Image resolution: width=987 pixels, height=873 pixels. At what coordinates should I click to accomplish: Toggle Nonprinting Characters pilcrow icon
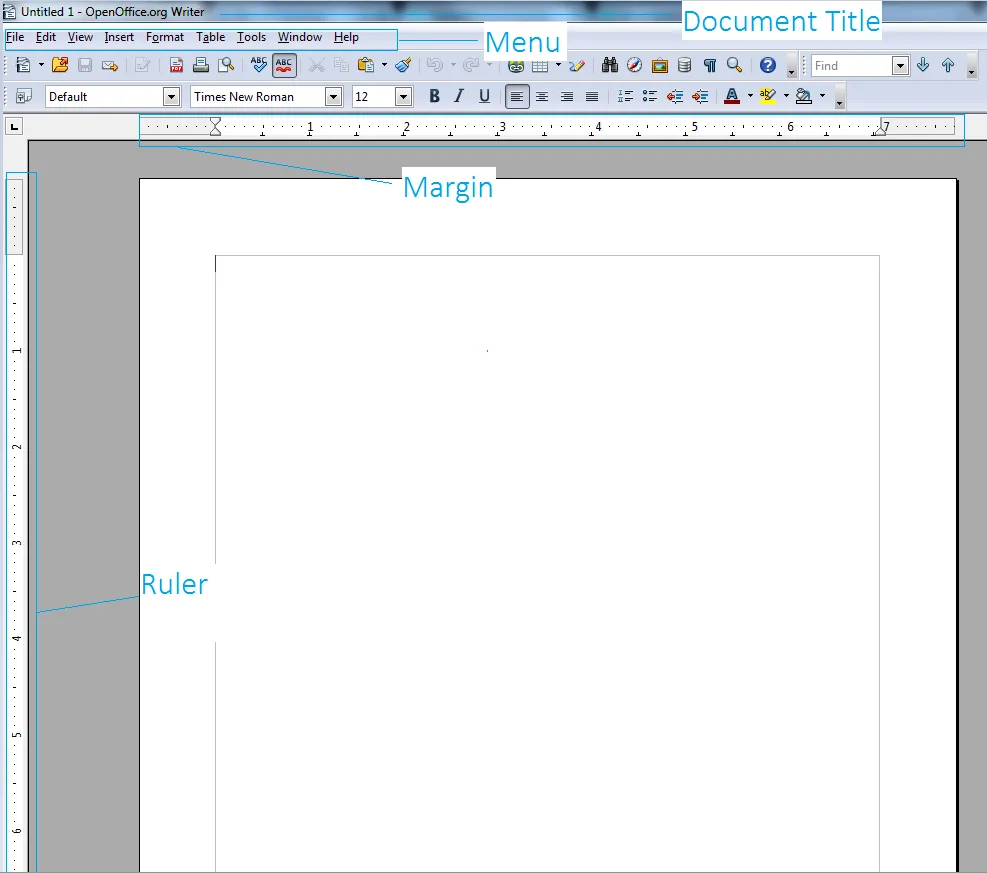pyautogui.click(x=710, y=65)
